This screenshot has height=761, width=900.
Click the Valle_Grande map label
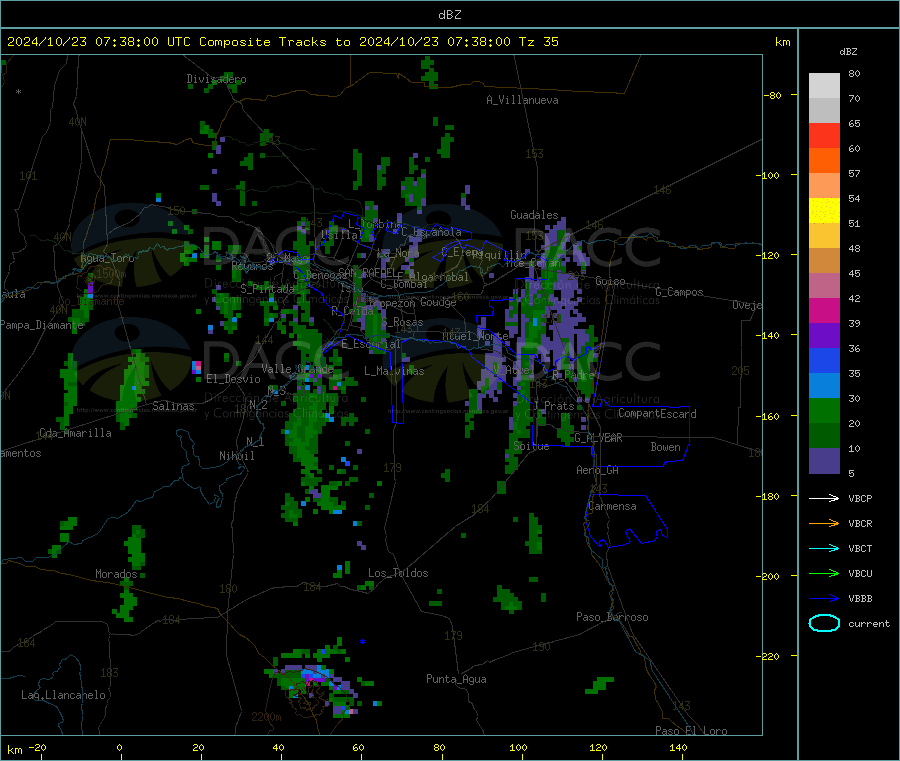click(297, 368)
